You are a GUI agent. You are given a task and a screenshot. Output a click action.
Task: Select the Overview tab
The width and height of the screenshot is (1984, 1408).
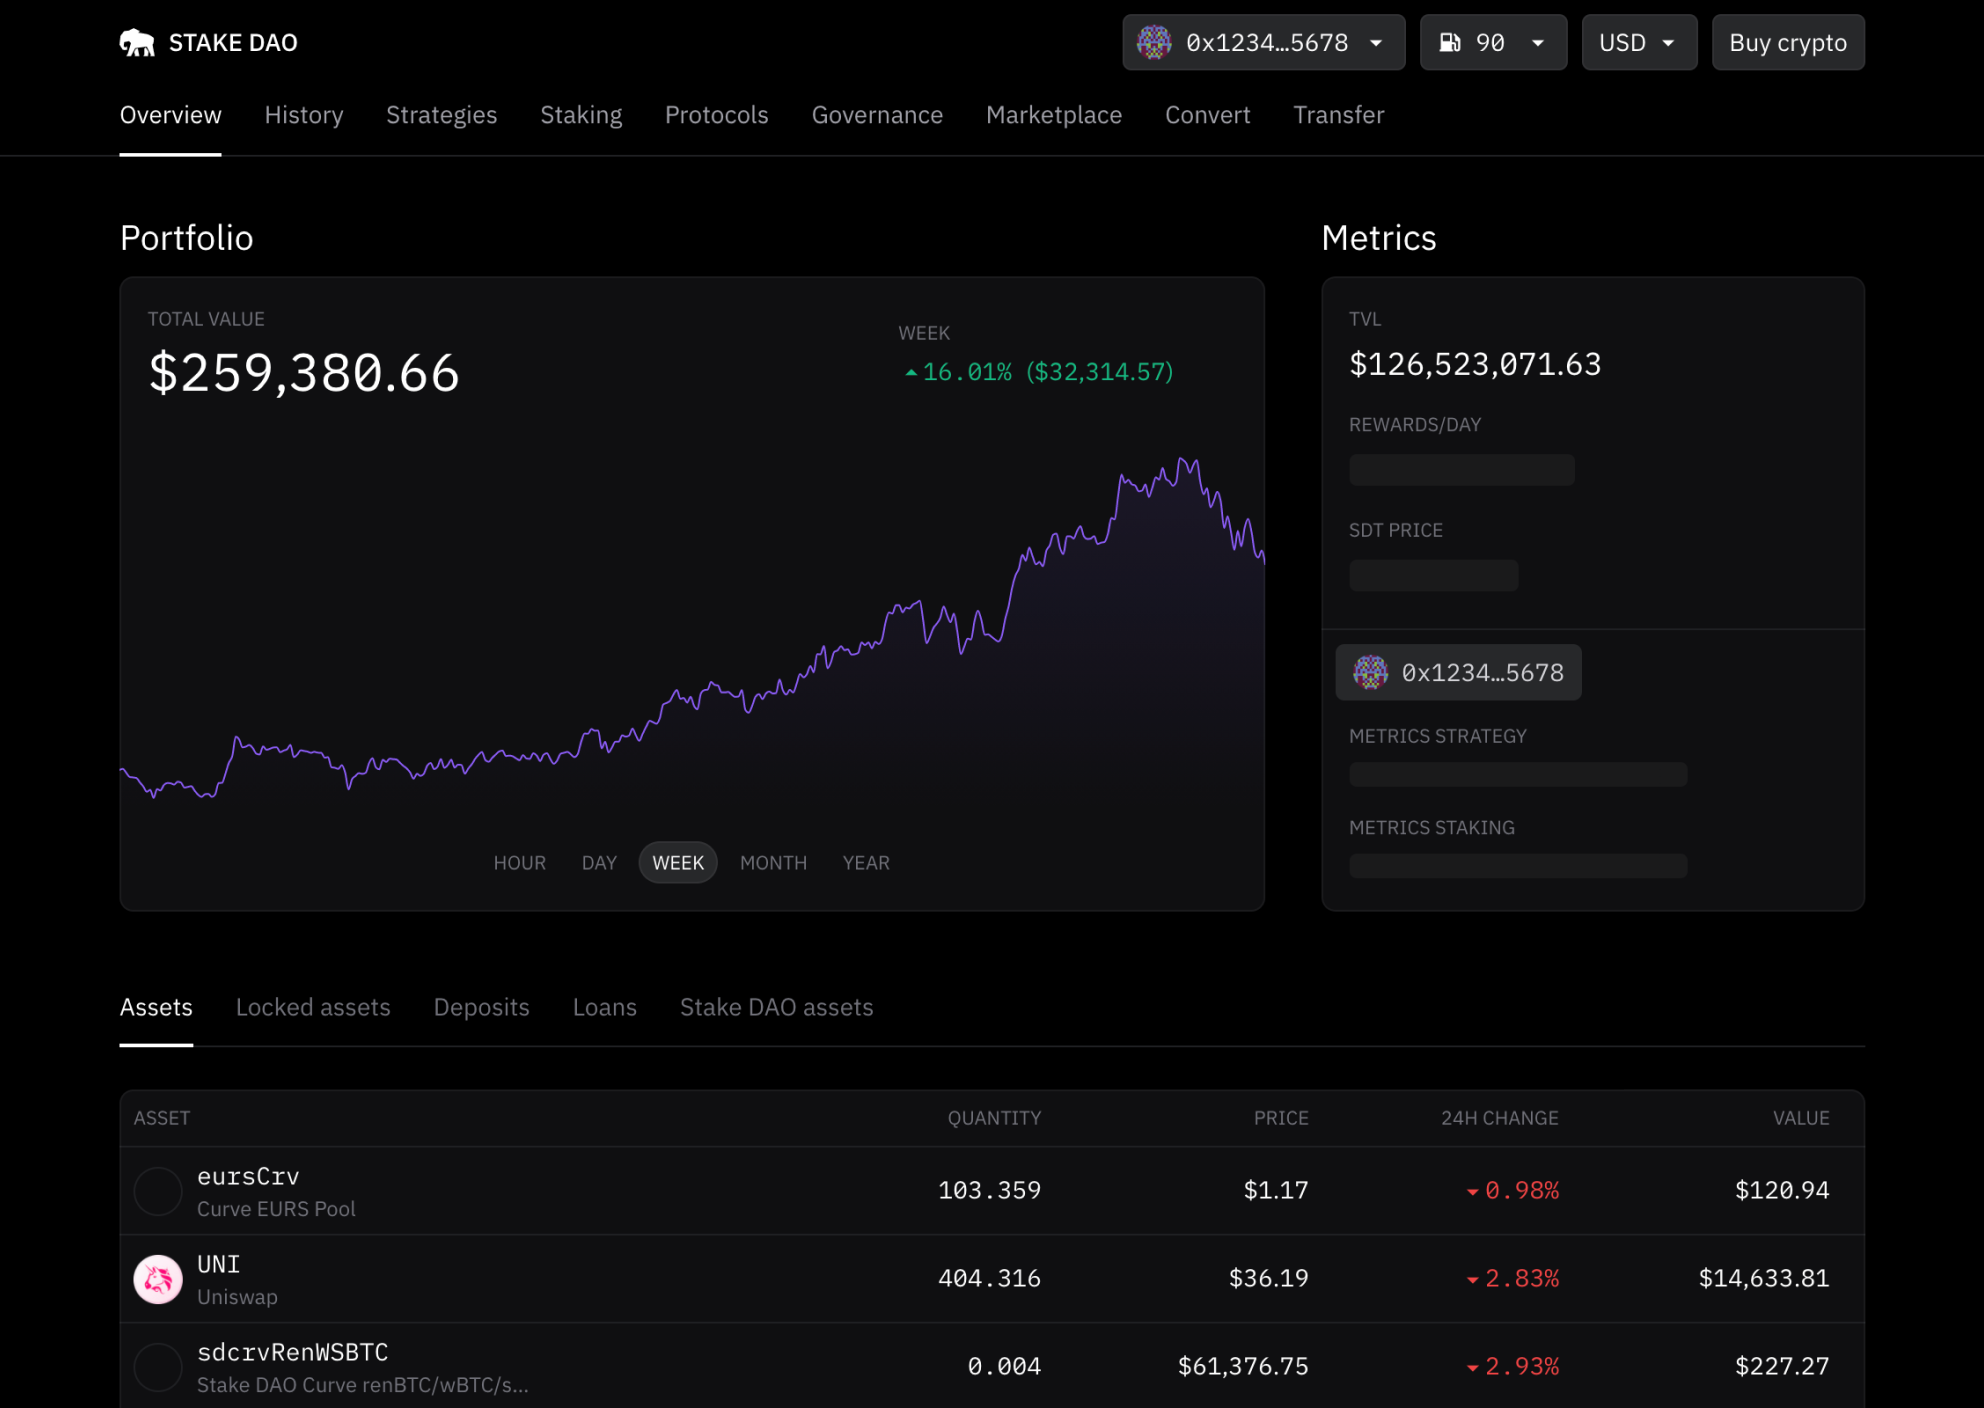point(170,115)
